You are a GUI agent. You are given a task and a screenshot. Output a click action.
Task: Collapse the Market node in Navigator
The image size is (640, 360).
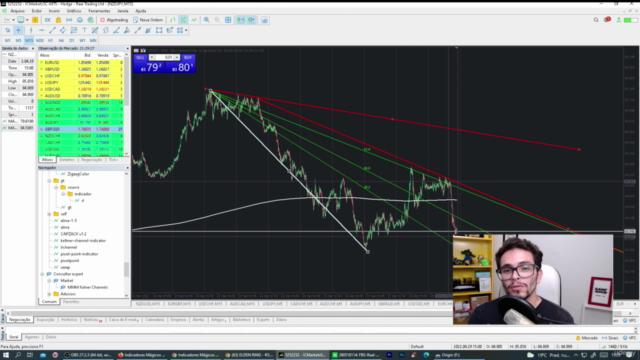(49, 281)
